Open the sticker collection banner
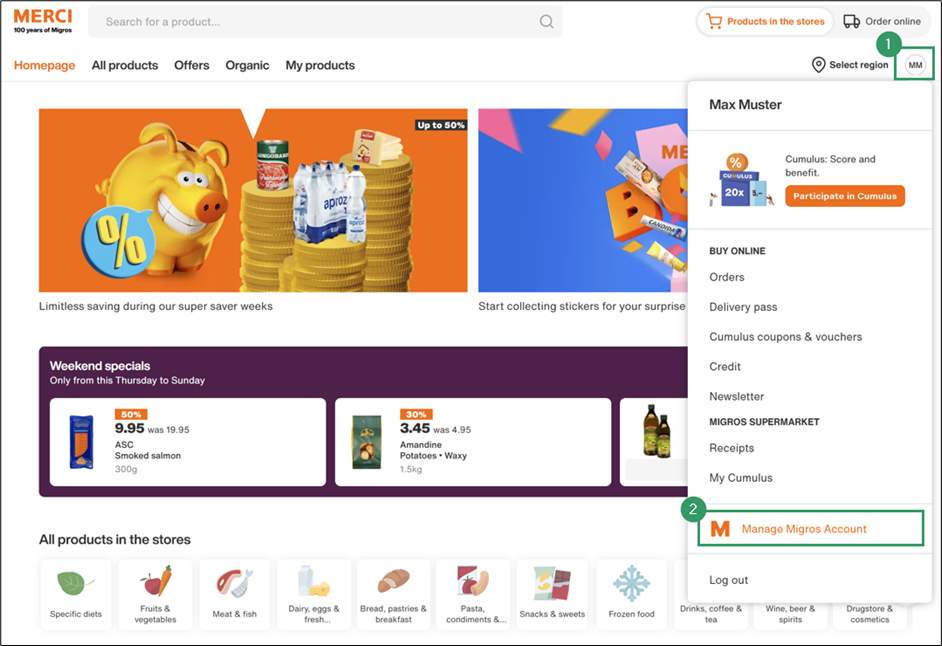Screen dimensions: 942x646 coord(583,200)
